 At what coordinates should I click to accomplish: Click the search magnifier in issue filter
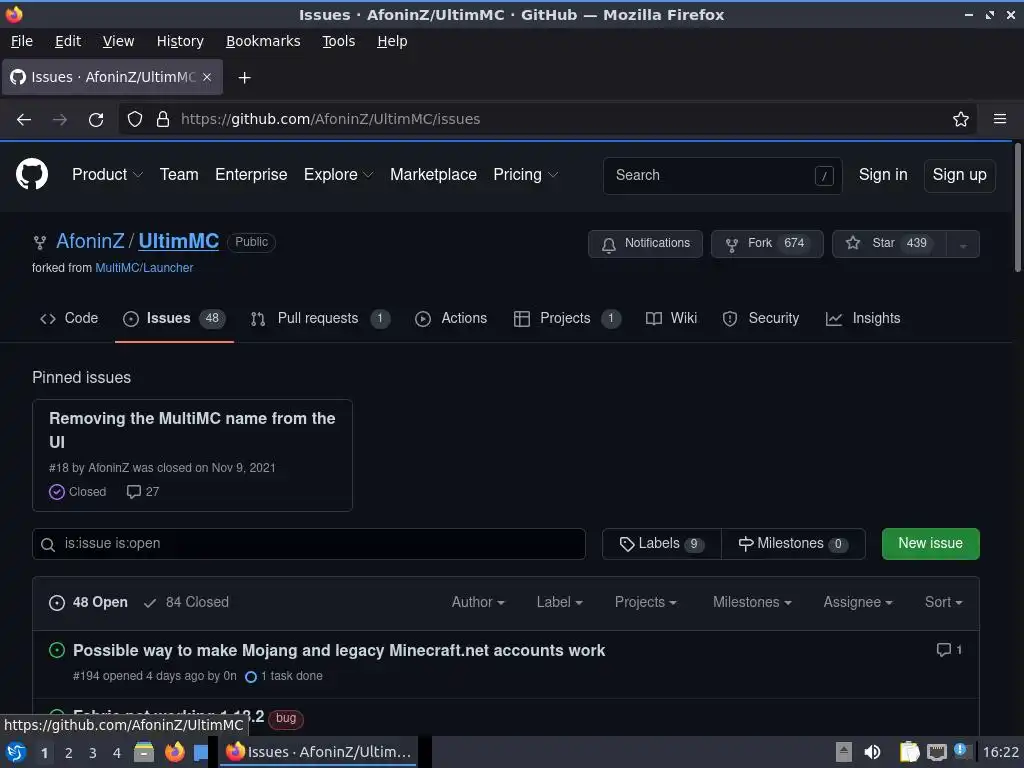pyautogui.click(x=48, y=545)
